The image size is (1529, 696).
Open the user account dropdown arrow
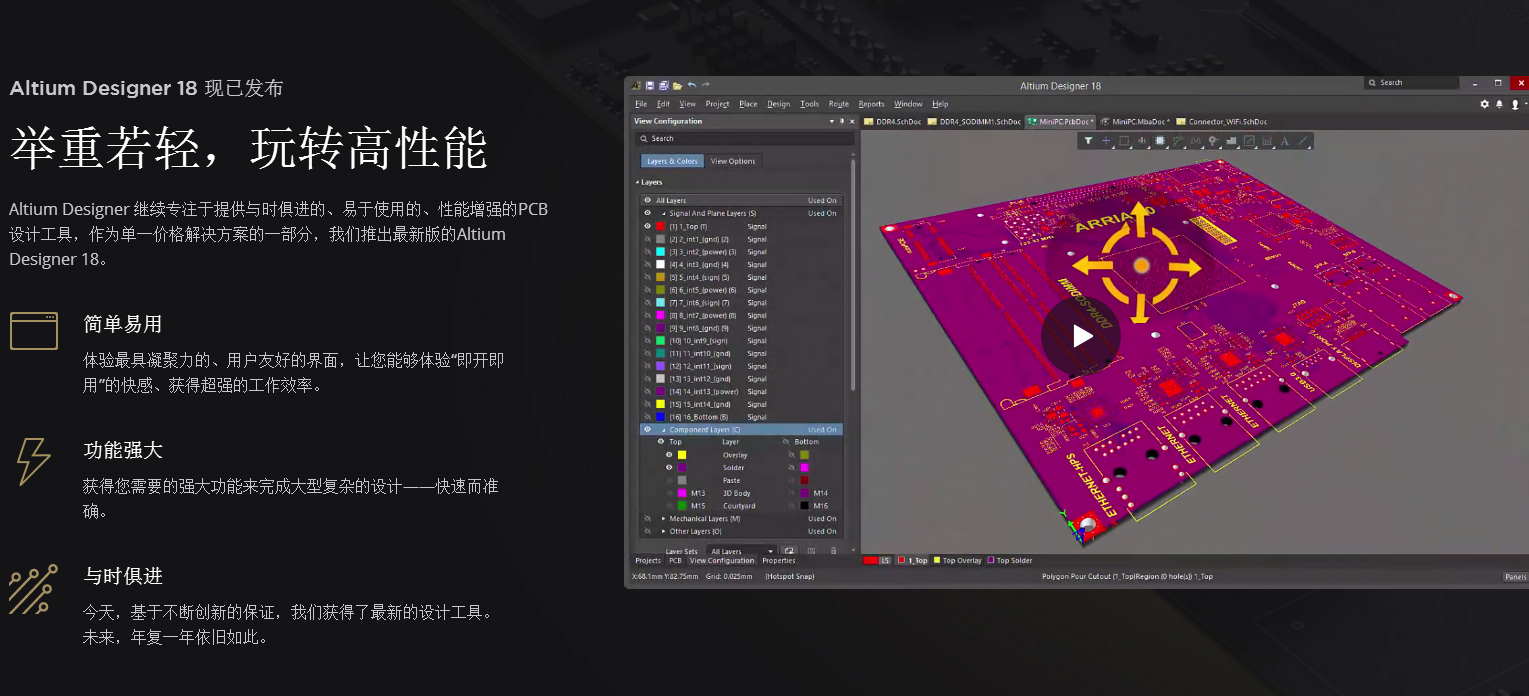tap(1524, 105)
